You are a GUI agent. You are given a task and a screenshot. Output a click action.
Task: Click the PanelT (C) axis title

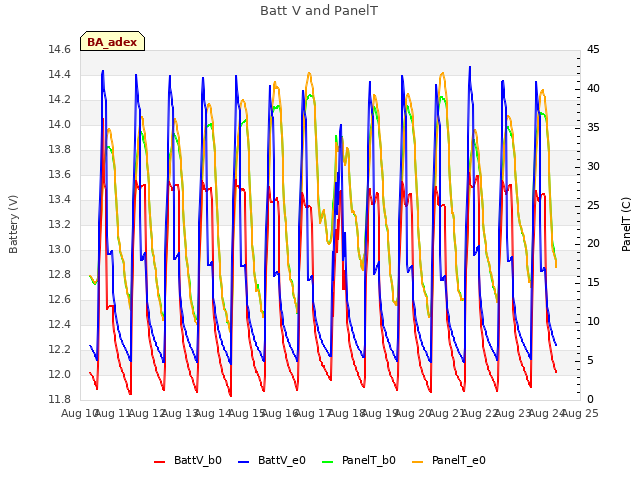(626, 224)
